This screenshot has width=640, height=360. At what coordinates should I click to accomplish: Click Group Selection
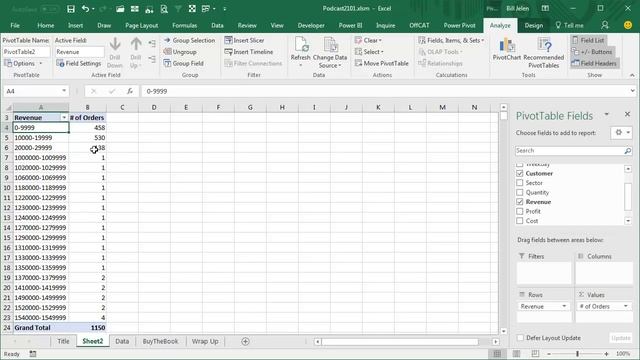coord(189,40)
